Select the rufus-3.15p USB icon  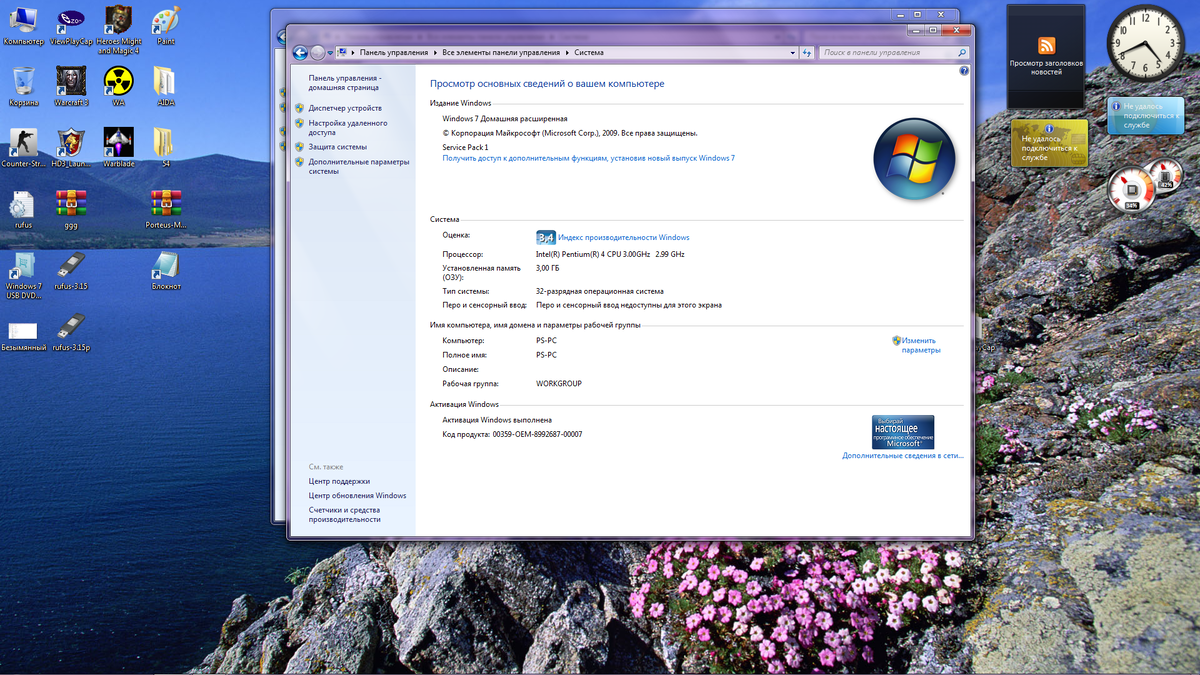[71, 332]
